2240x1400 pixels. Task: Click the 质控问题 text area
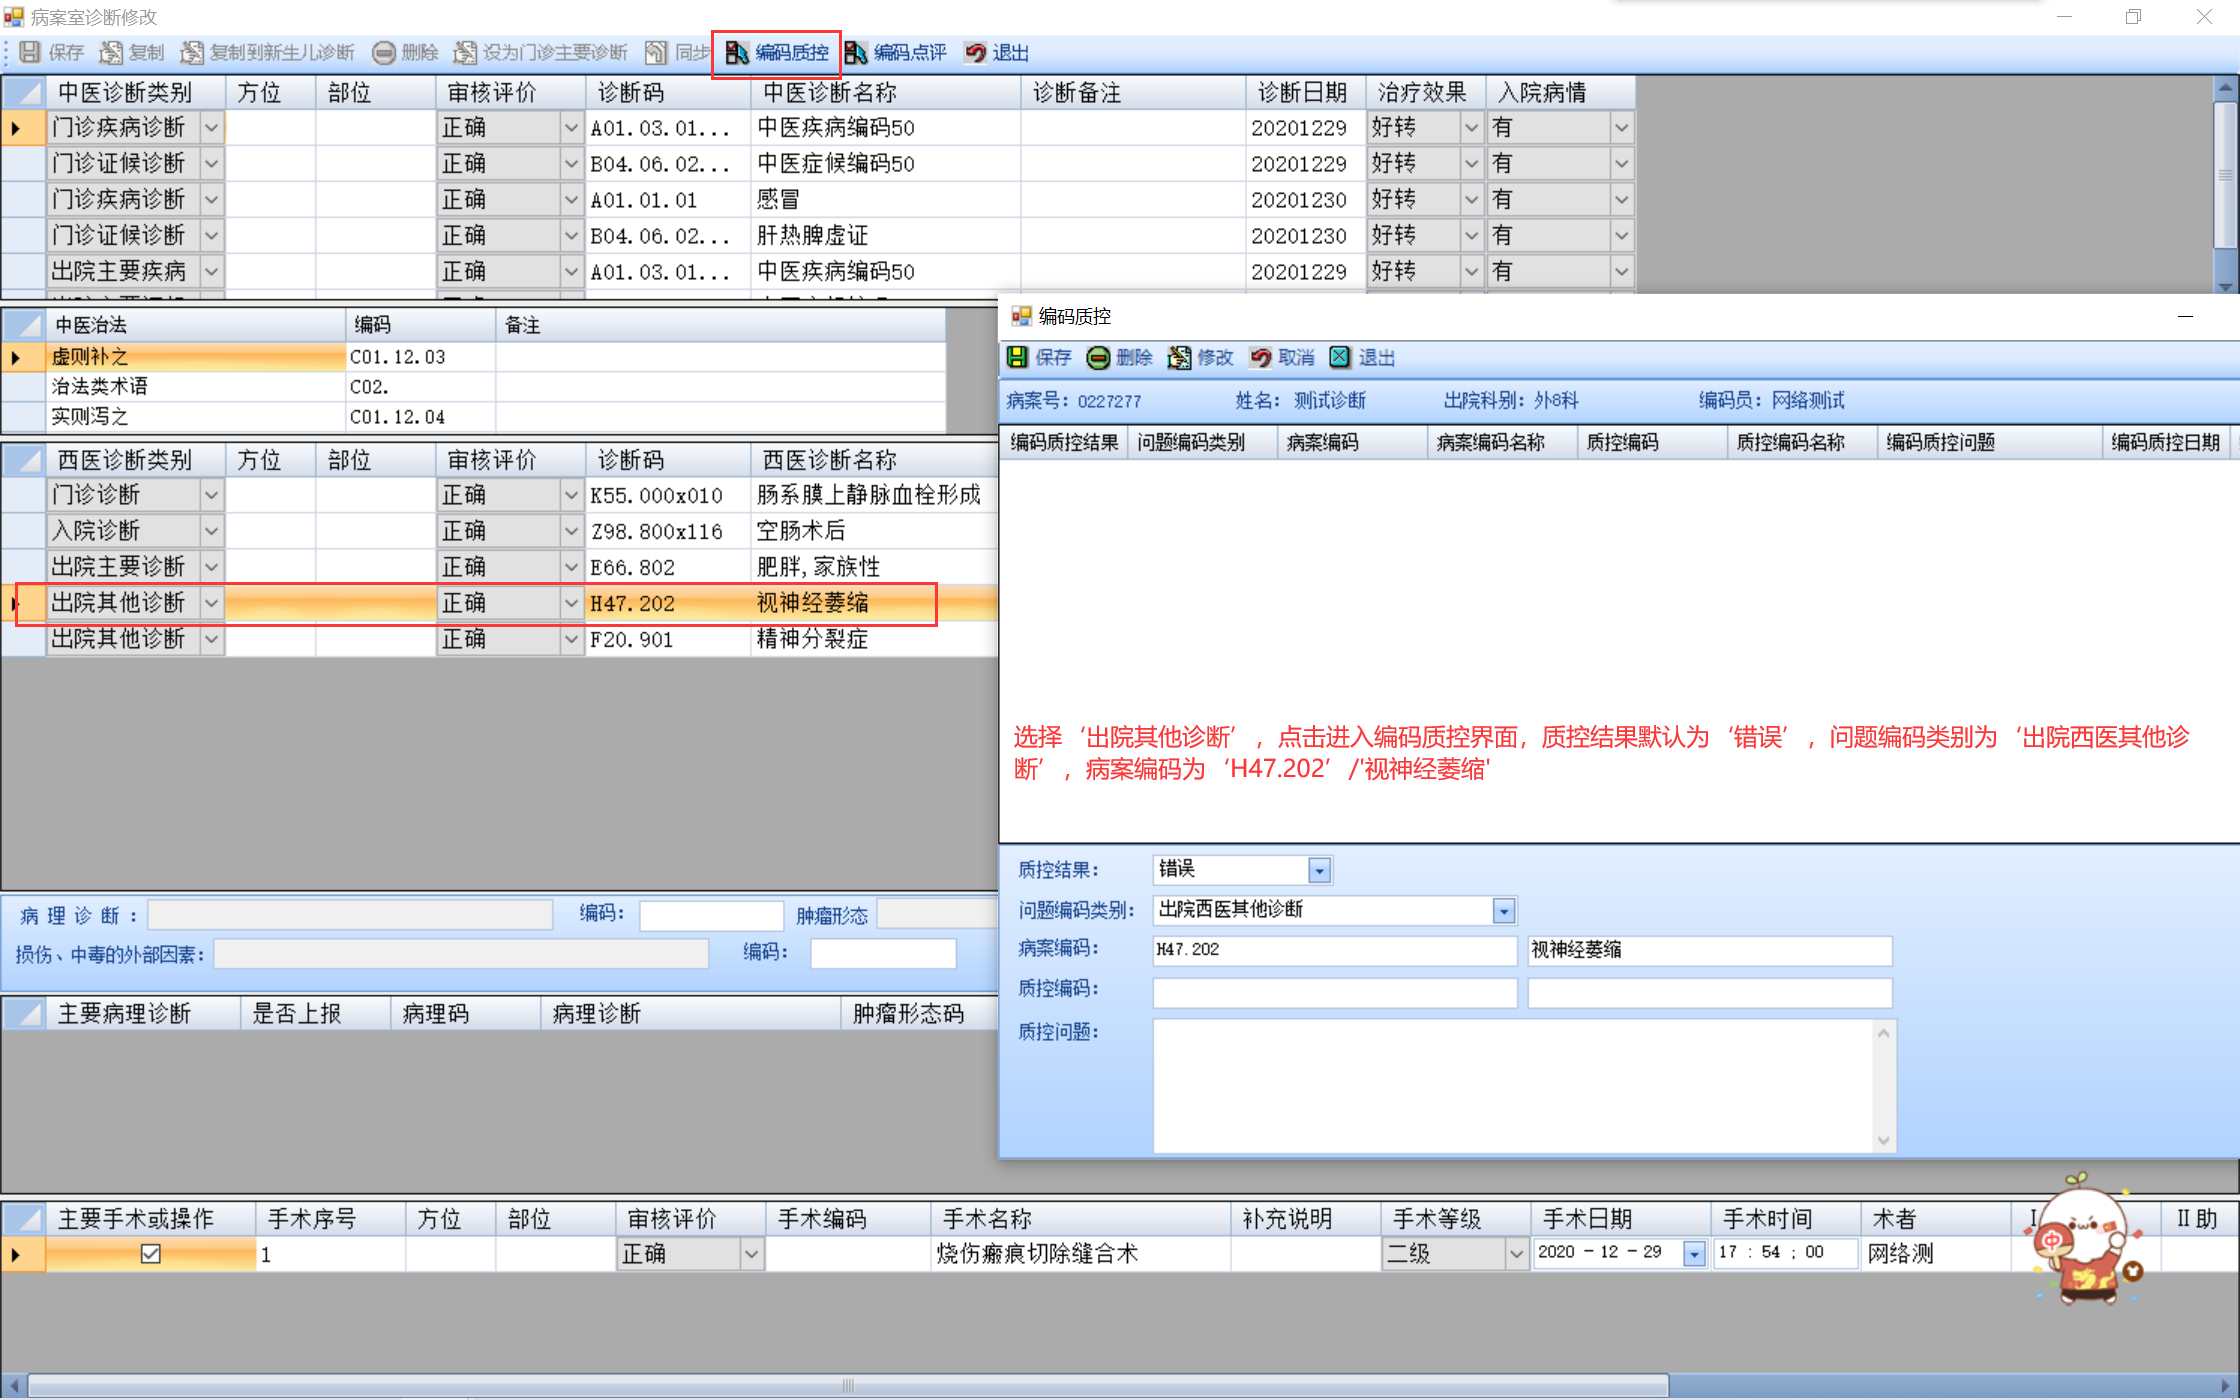[x=1512, y=1085]
